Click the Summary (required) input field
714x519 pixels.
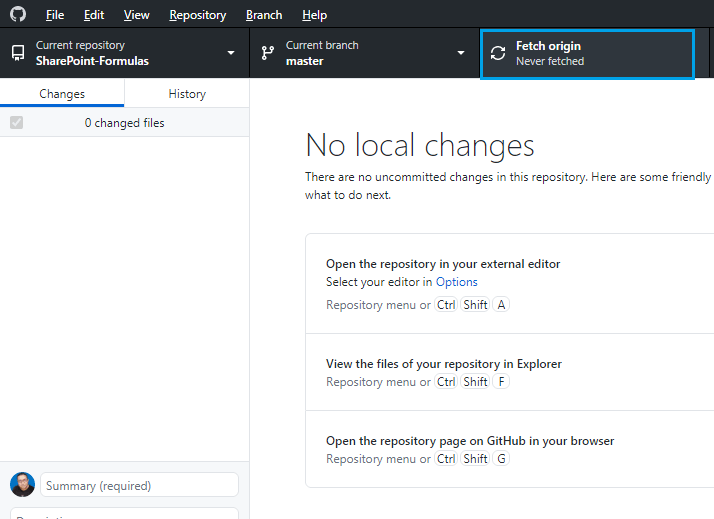[x=140, y=486]
